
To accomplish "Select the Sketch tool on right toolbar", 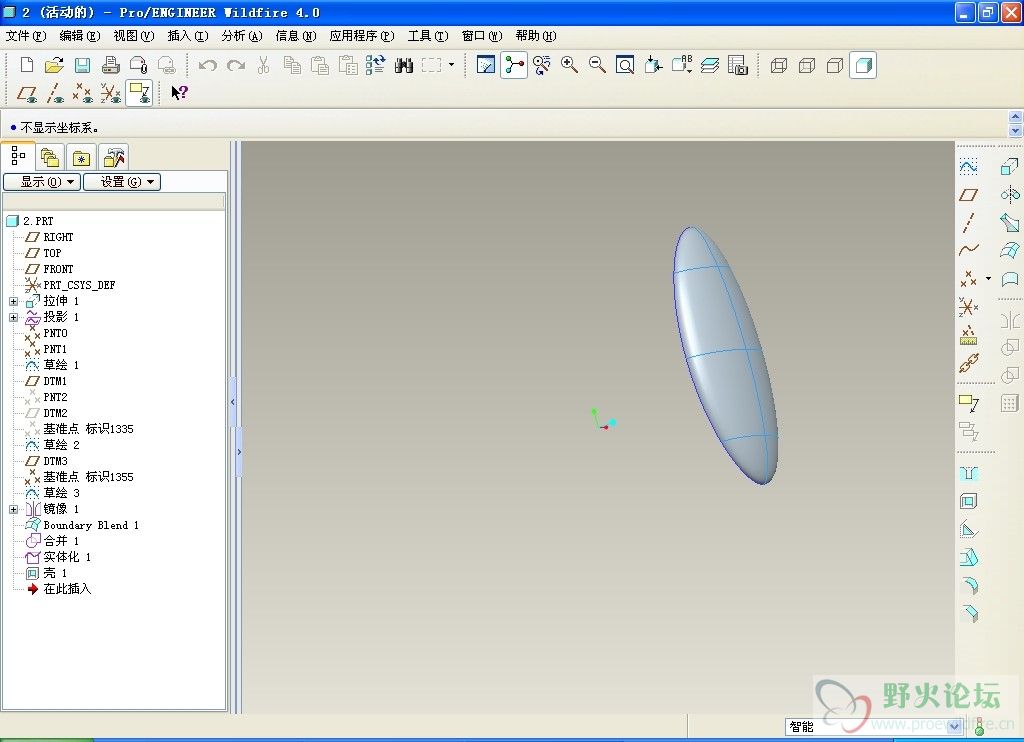I will [x=968, y=167].
